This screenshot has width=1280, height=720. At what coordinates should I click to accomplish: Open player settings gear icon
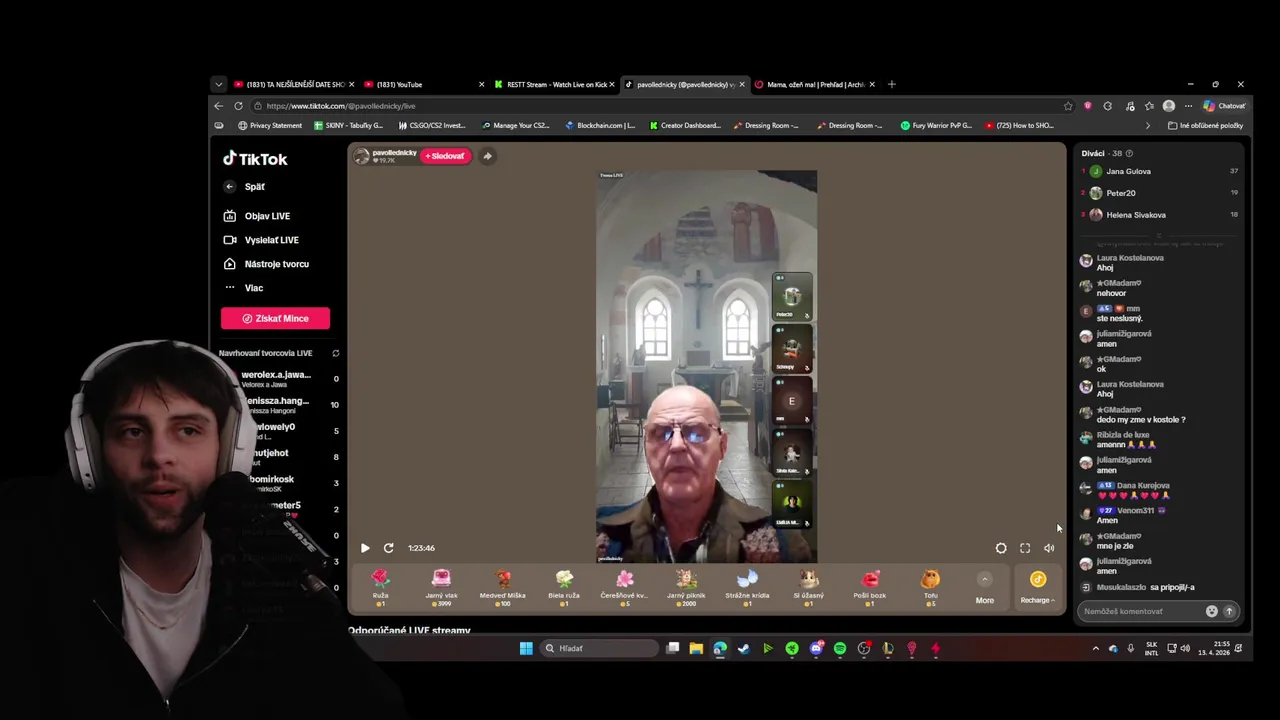(x=1001, y=548)
